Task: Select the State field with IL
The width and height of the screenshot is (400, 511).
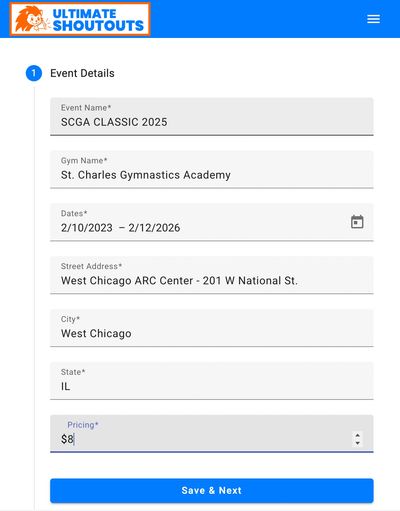Action: click(212, 381)
